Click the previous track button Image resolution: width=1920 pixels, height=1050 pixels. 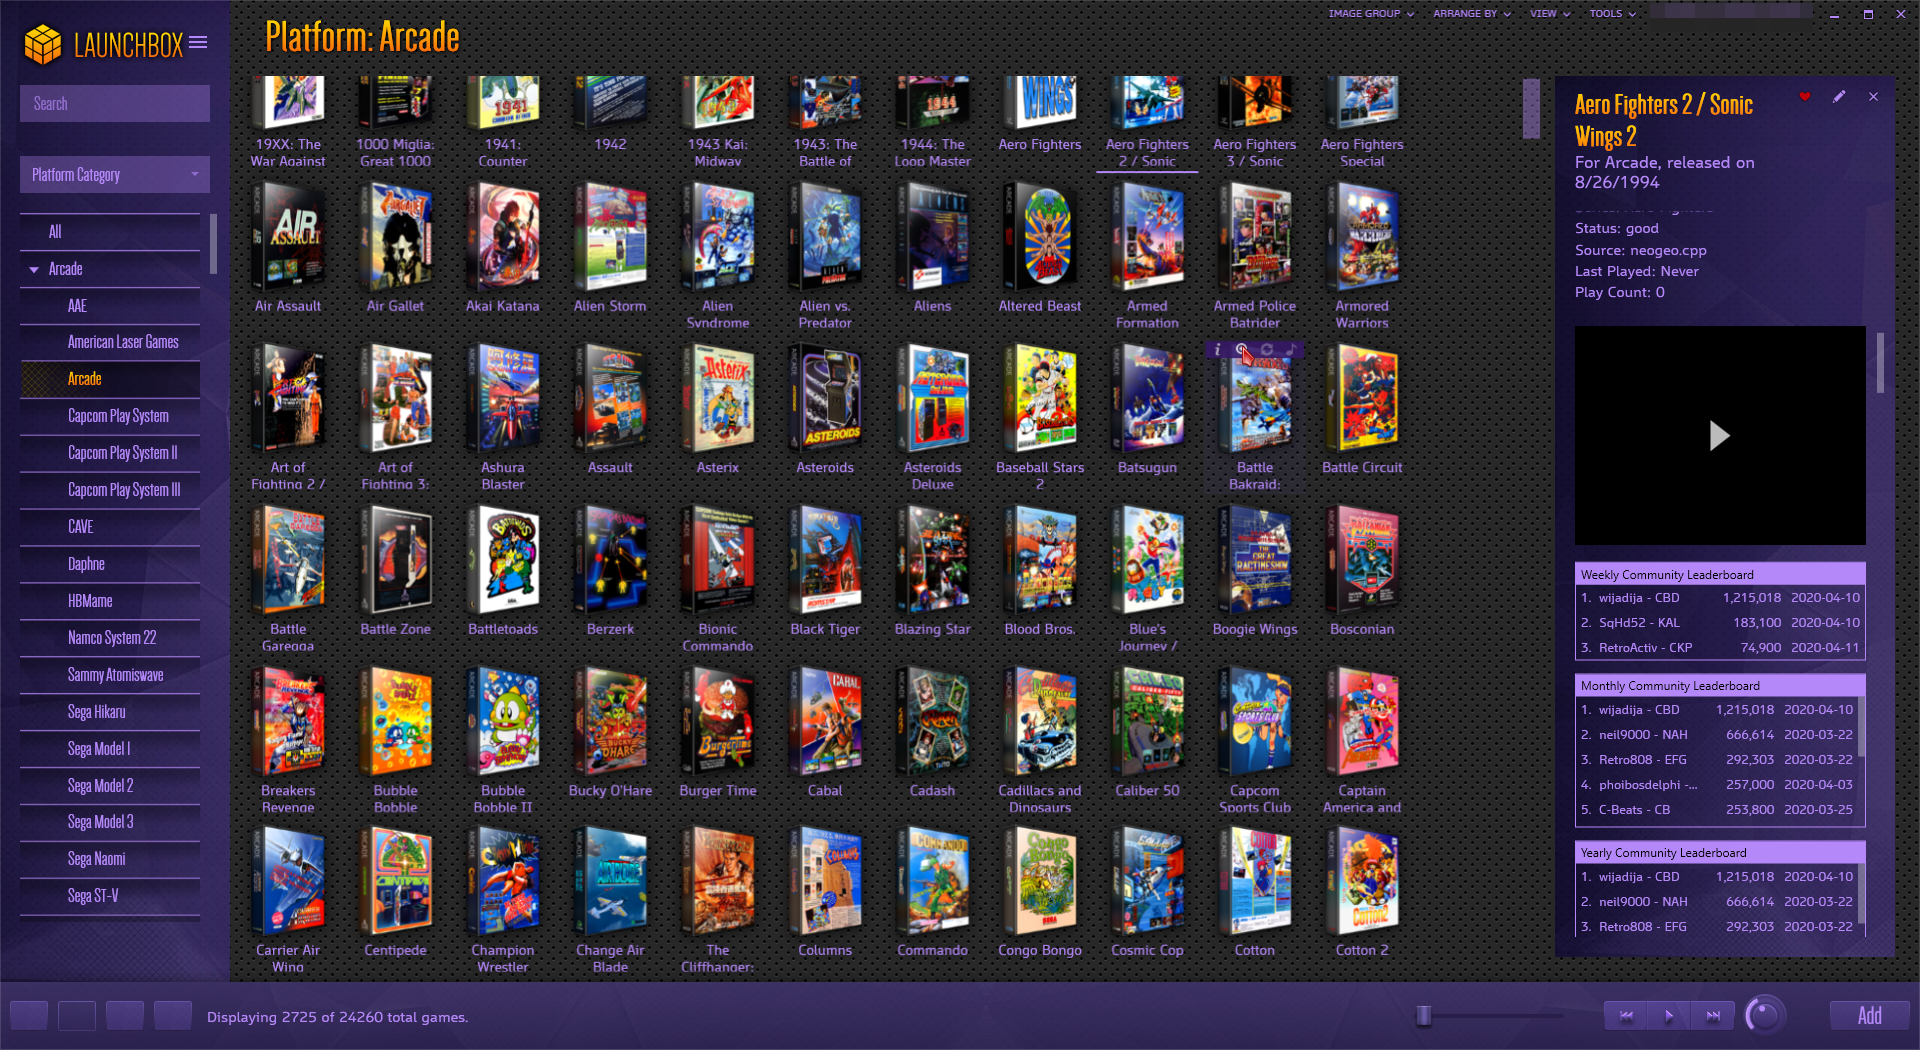1626,1015
